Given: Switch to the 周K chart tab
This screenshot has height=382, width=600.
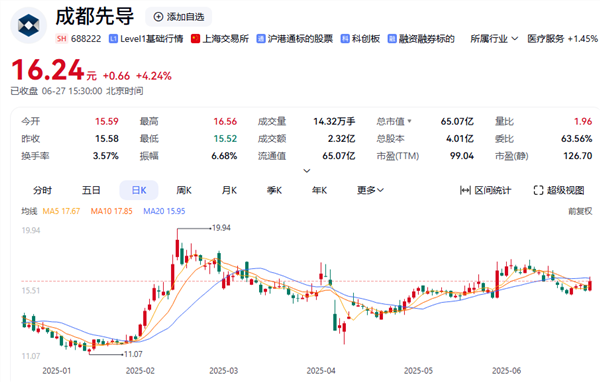Looking at the screenshot, I should [184, 190].
